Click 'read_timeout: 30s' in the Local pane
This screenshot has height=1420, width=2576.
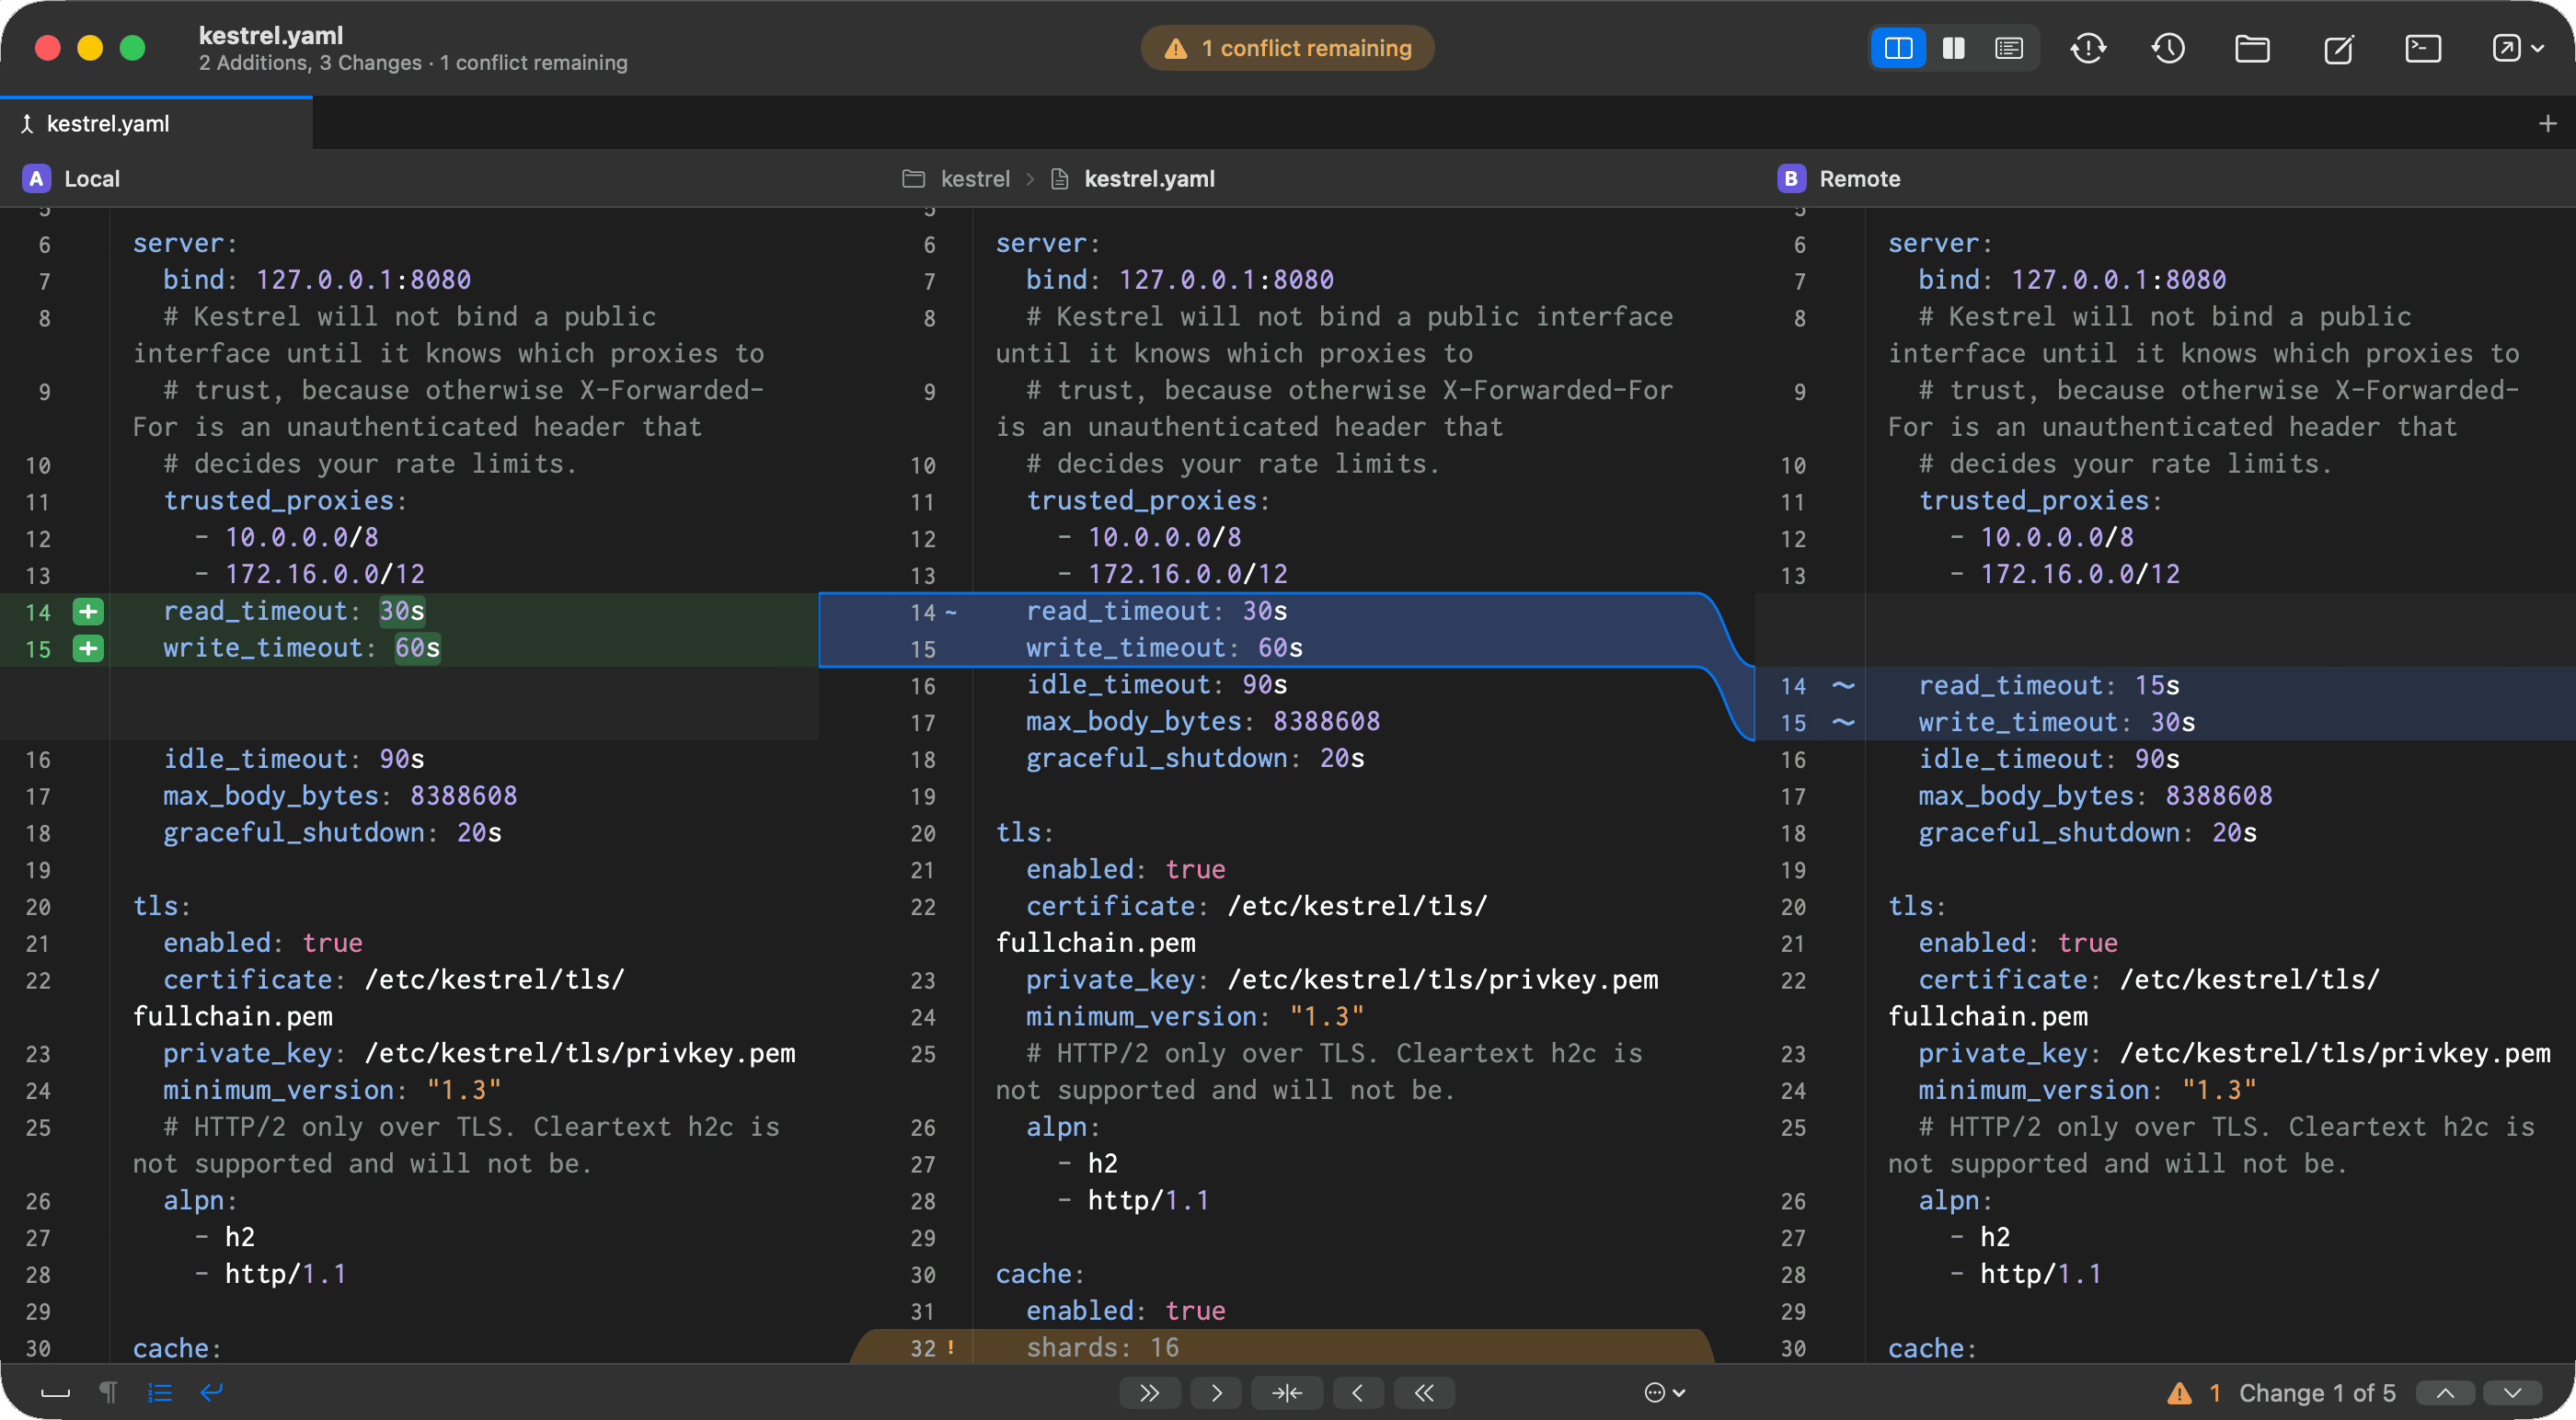pyautogui.click(x=294, y=611)
